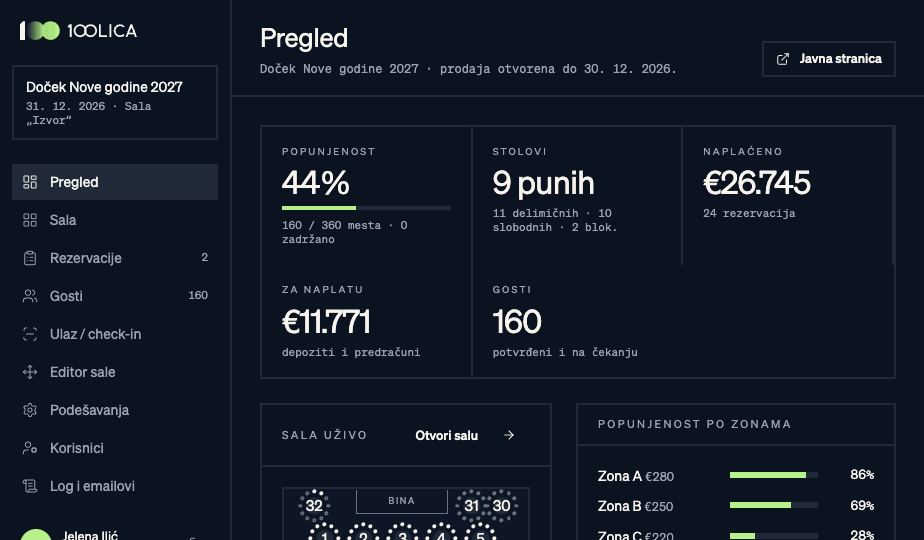Viewport: 924px width, 540px height.
Task: Switch to the Gosti menu item
Action: (x=115, y=296)
